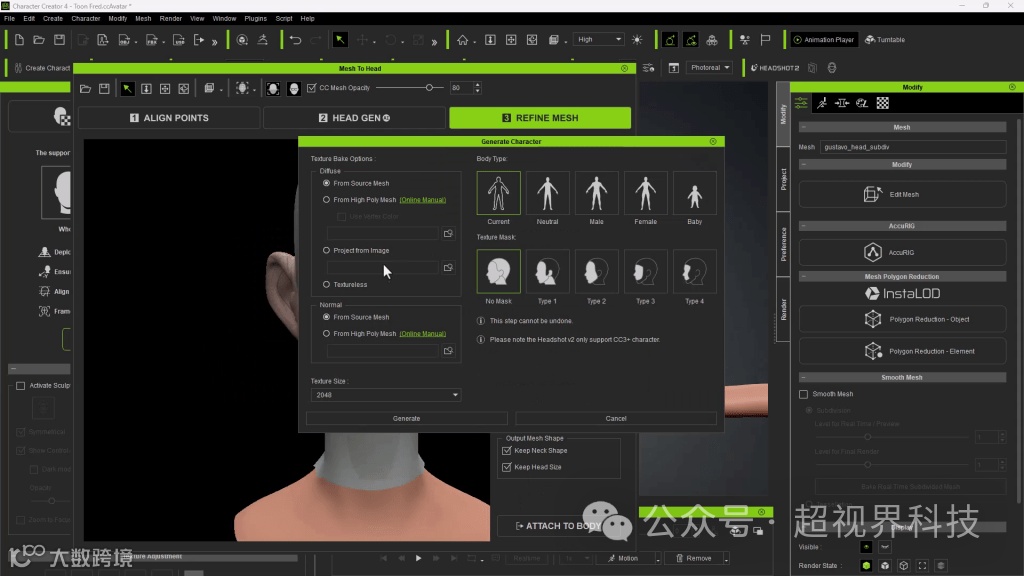Open the Plugins menu

(255, 19)
